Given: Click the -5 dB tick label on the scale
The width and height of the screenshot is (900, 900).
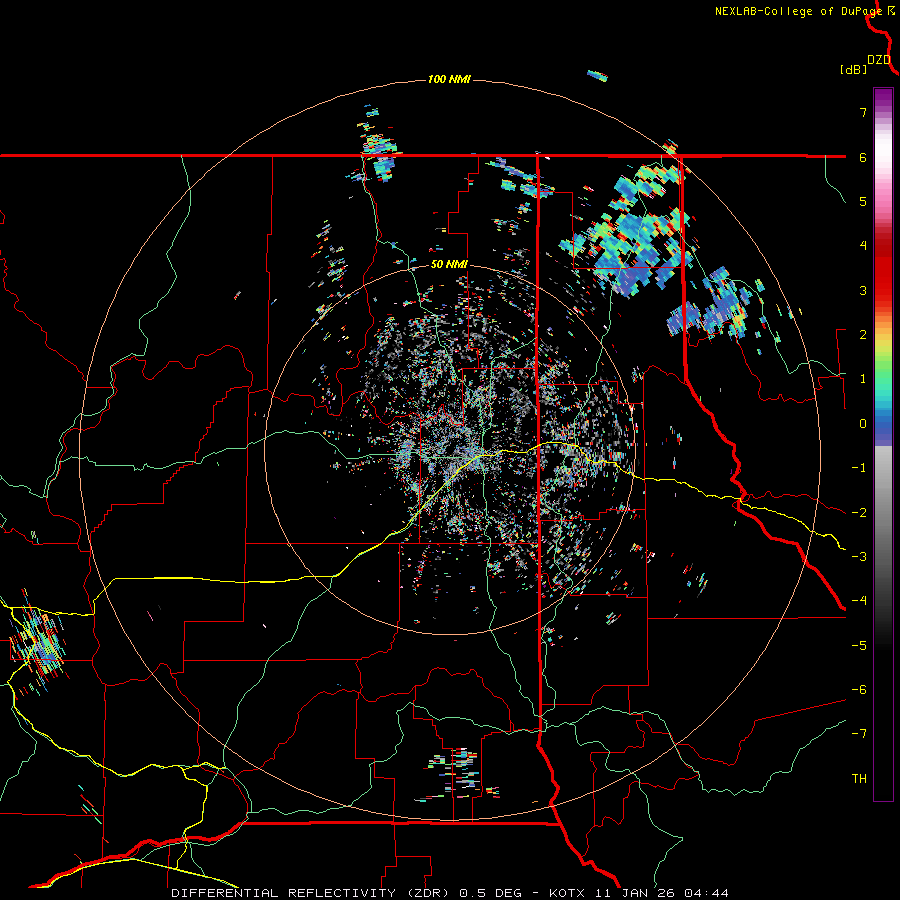Looking at the screenshot, I should tap(859, 646).
